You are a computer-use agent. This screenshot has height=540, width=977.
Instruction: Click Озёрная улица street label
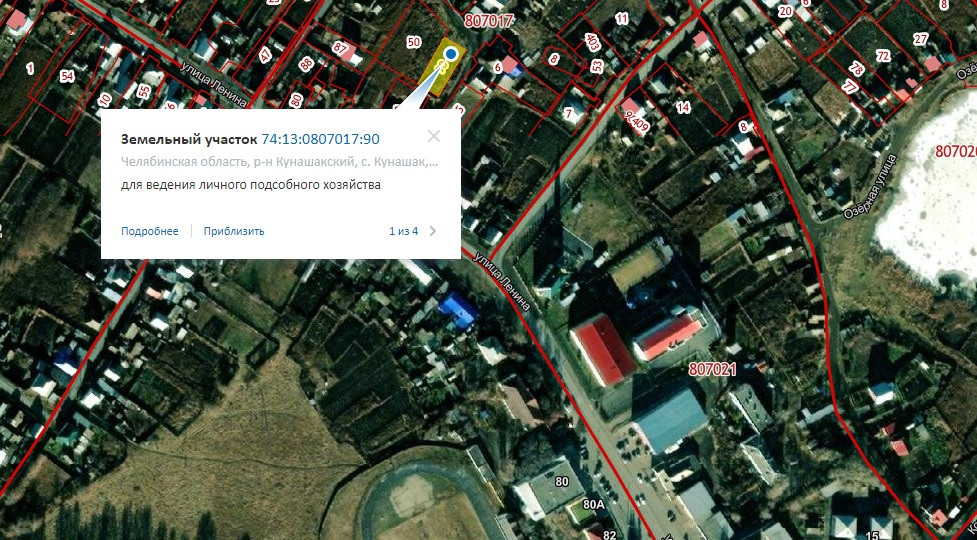(869, 186)
